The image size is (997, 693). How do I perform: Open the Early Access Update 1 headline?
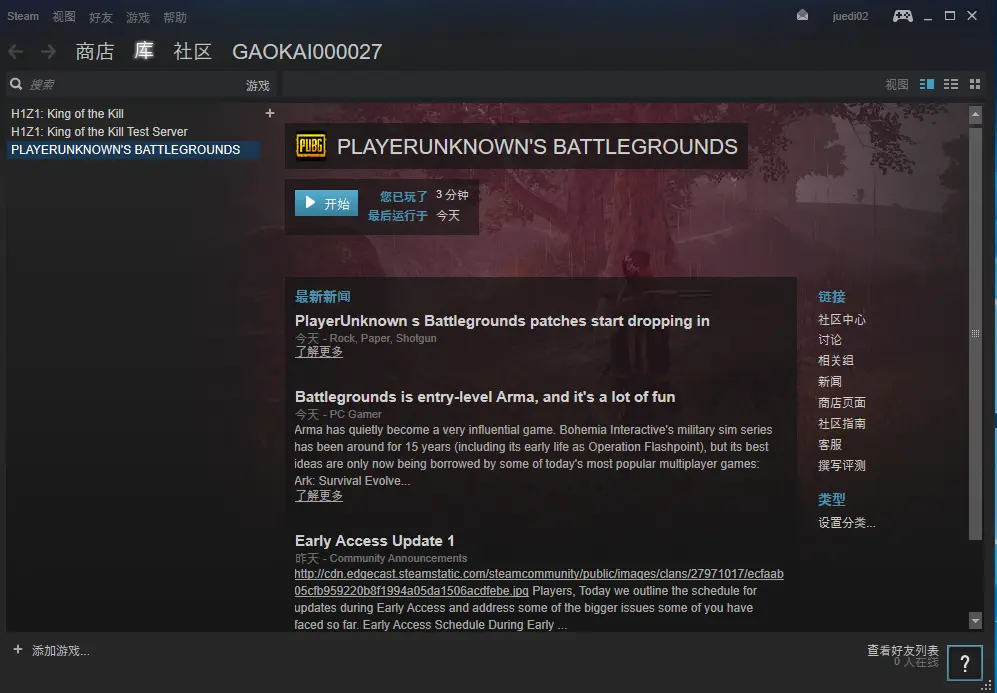click(x=375, y=541)
